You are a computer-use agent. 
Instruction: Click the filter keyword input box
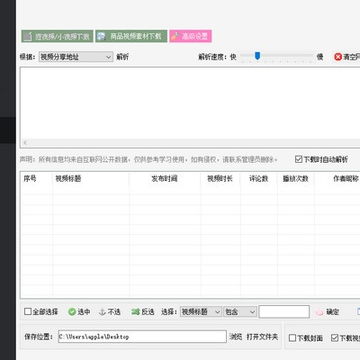click(x=284, y=312)
